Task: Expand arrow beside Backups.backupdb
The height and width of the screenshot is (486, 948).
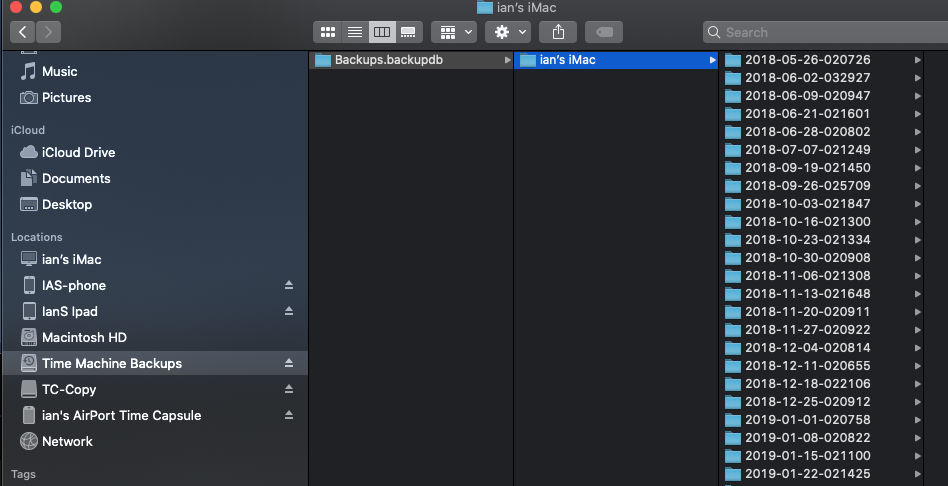Action: point(508,60)
